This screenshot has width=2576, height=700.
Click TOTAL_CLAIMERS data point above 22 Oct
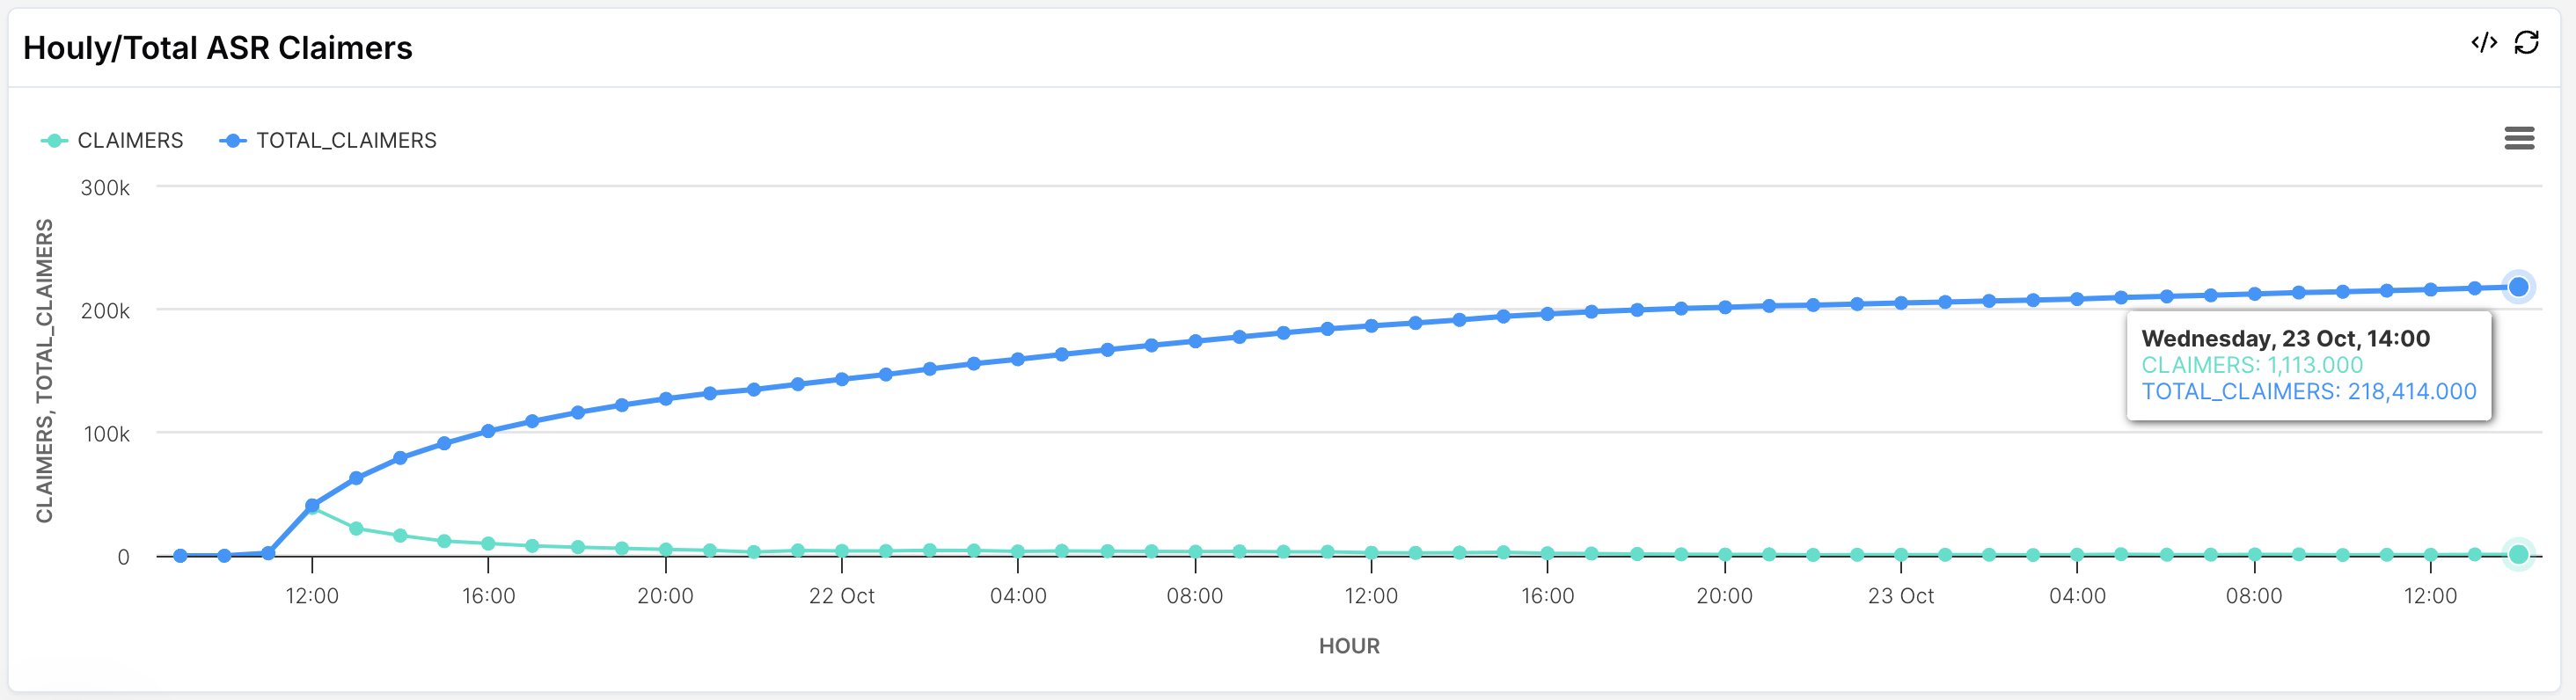tap(842, 379)
